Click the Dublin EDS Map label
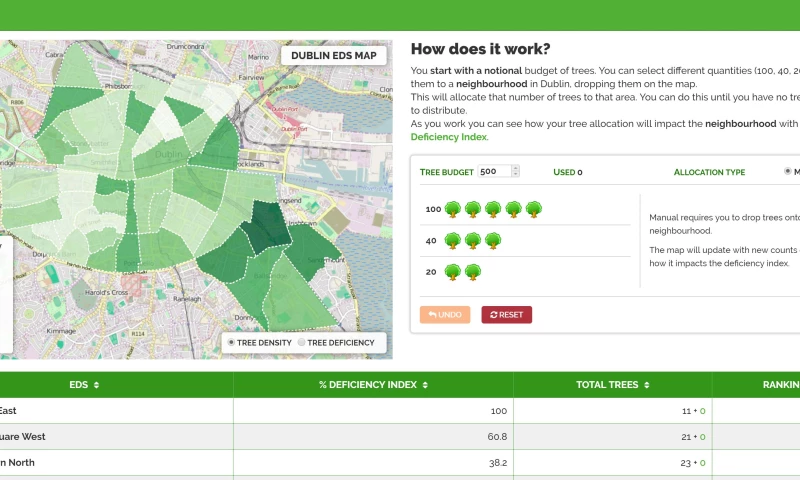Viewport: 800px width, 480px height. pyautogui.click(x=334, y=56)
